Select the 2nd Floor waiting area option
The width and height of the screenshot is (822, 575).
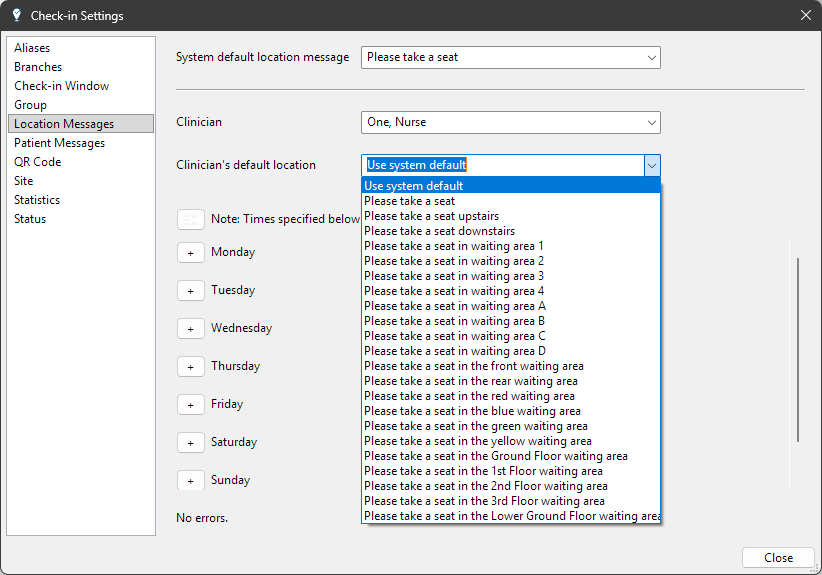tap(486, 486)
